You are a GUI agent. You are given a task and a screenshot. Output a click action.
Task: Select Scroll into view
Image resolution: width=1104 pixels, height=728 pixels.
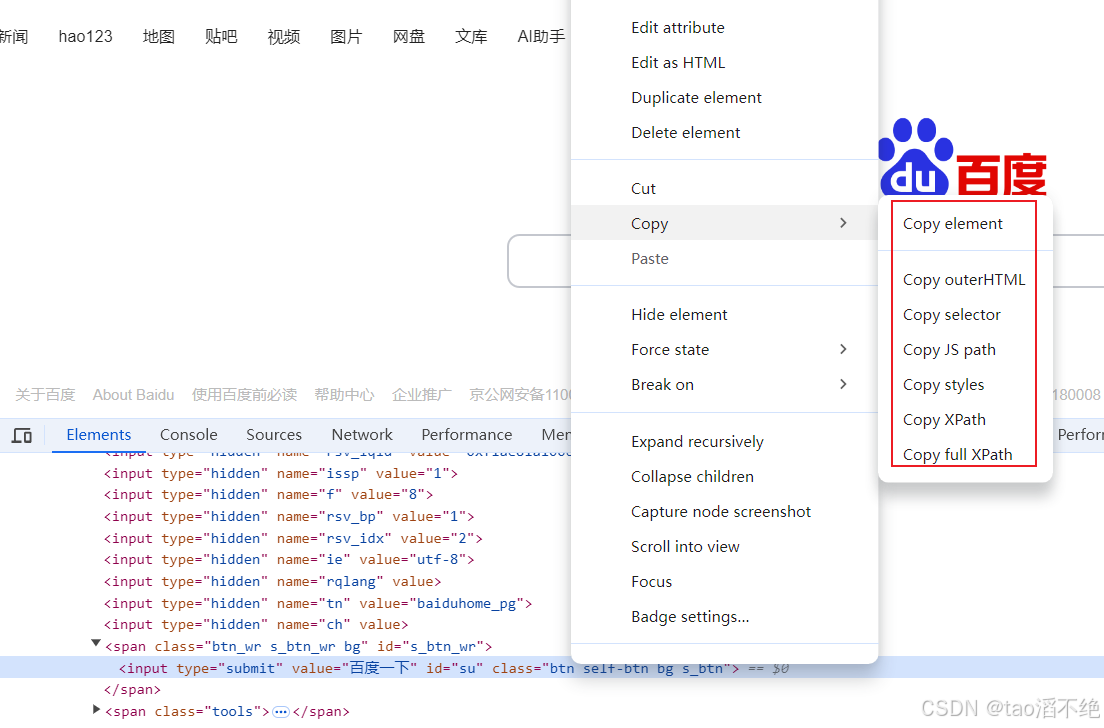point(684,546)
